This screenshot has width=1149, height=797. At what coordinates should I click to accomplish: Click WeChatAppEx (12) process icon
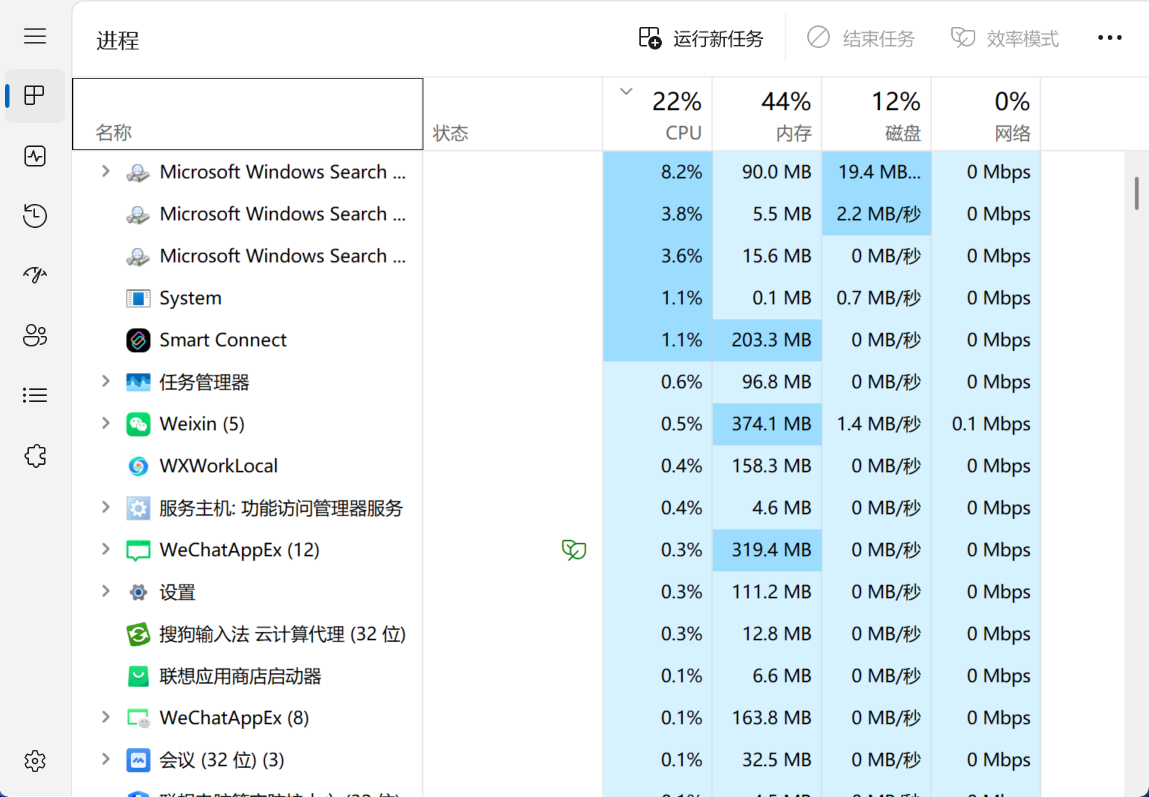(x=138, y=550)
